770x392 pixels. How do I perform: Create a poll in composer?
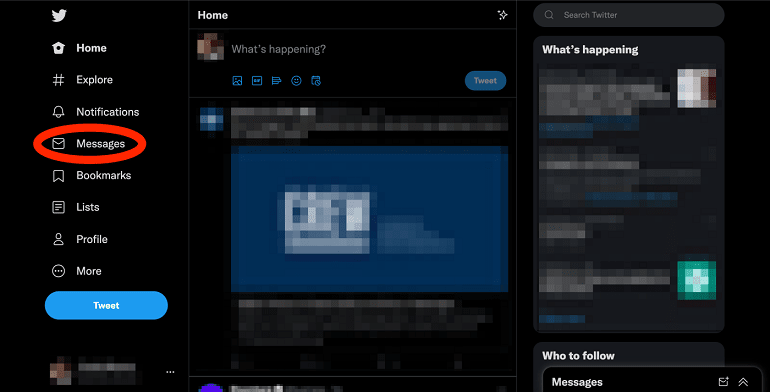click(x=276, y=81)
